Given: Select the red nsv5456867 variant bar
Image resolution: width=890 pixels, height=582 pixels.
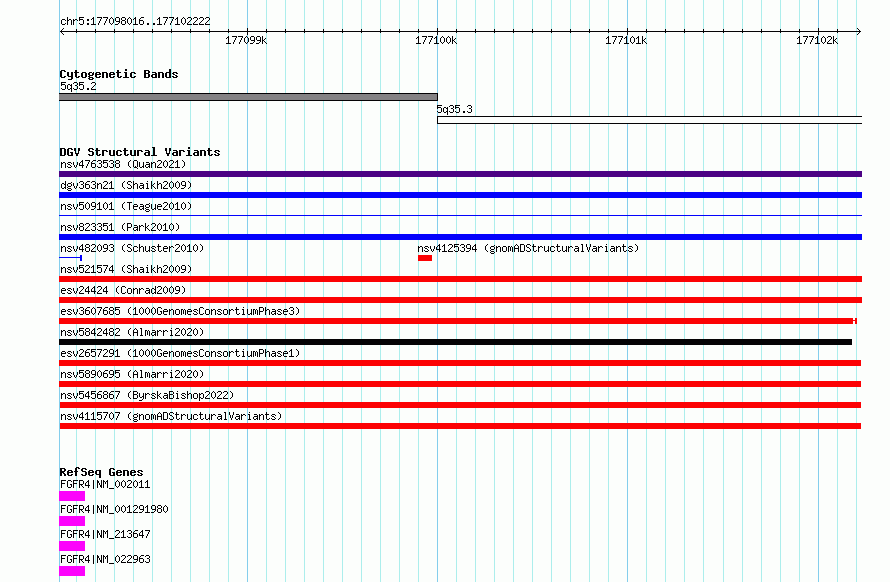Looking at the screenshot, I should click(x=460, y=405).
